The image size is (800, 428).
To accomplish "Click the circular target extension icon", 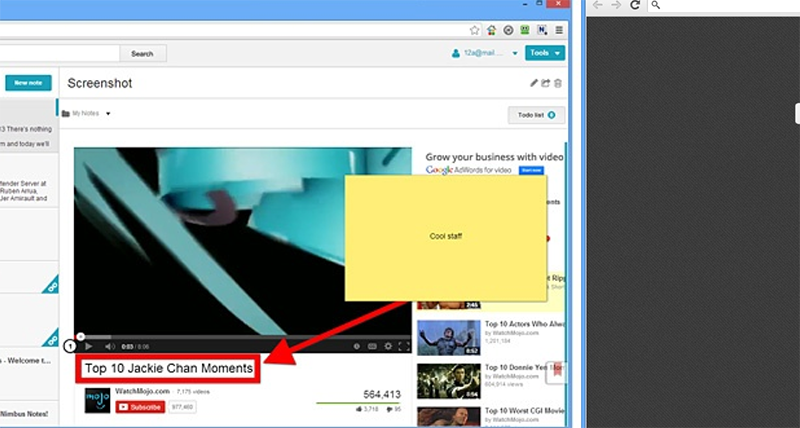I will (508, 30).
